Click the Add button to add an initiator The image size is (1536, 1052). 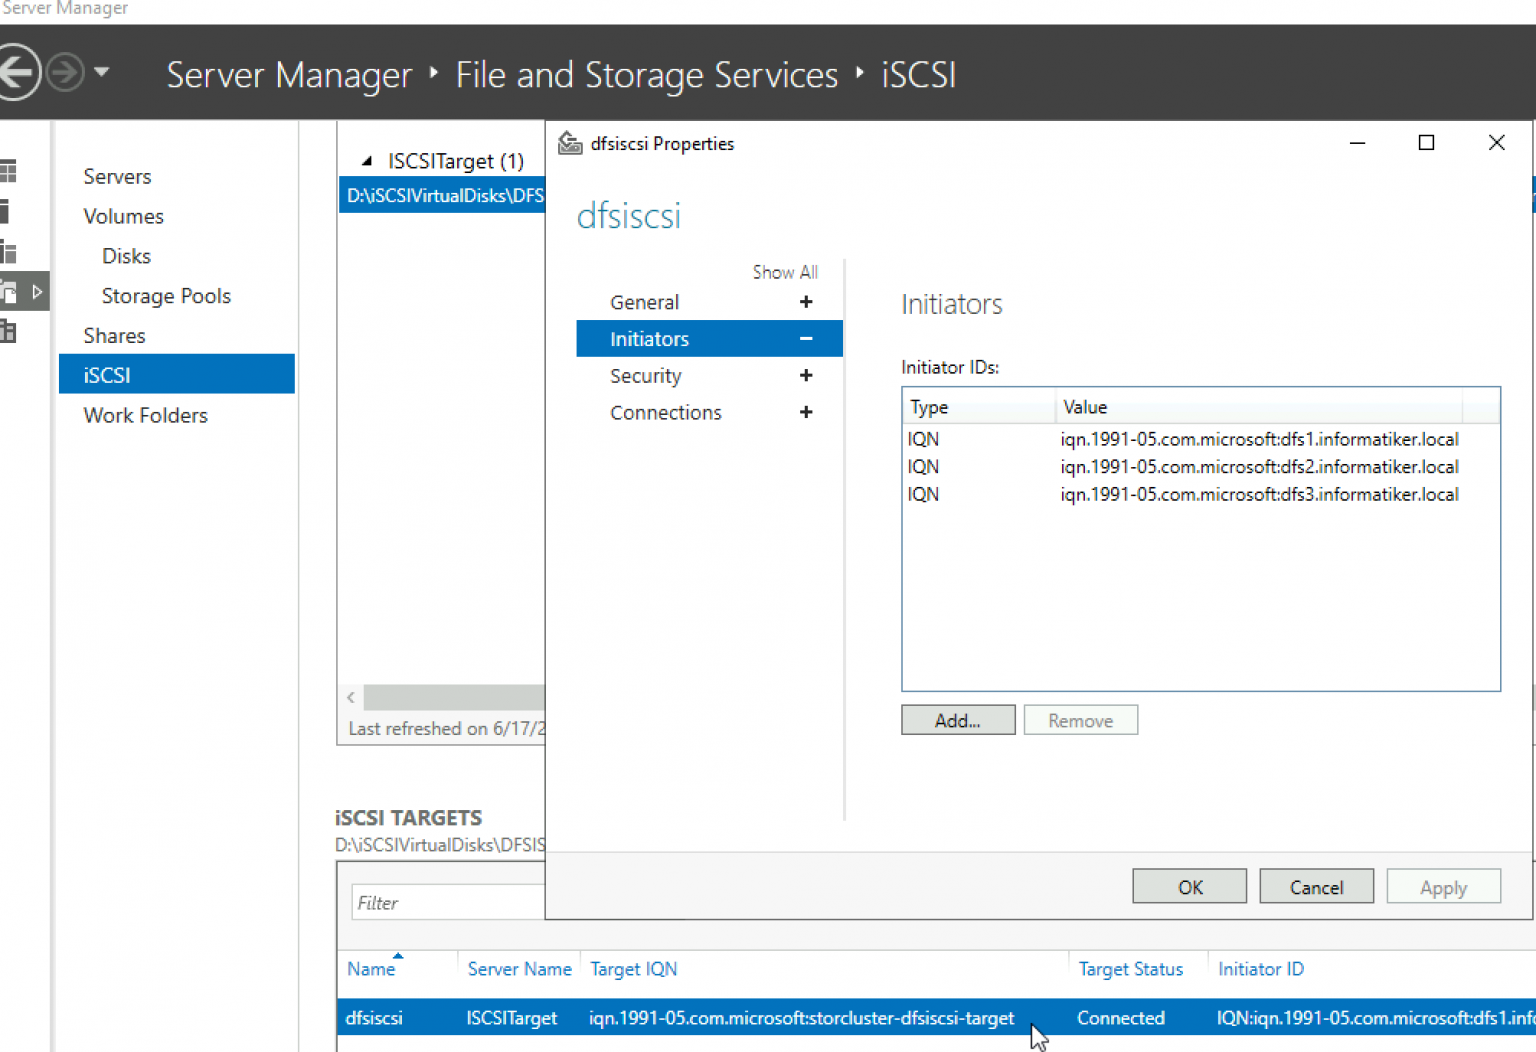(x=957, y=719)
